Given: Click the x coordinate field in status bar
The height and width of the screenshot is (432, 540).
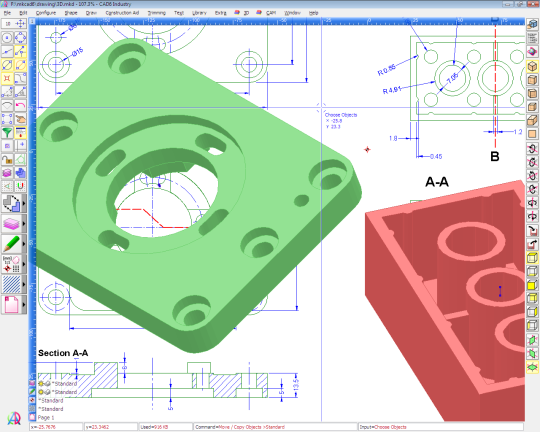Looking at the screenshot, I should tap(56, 427).
